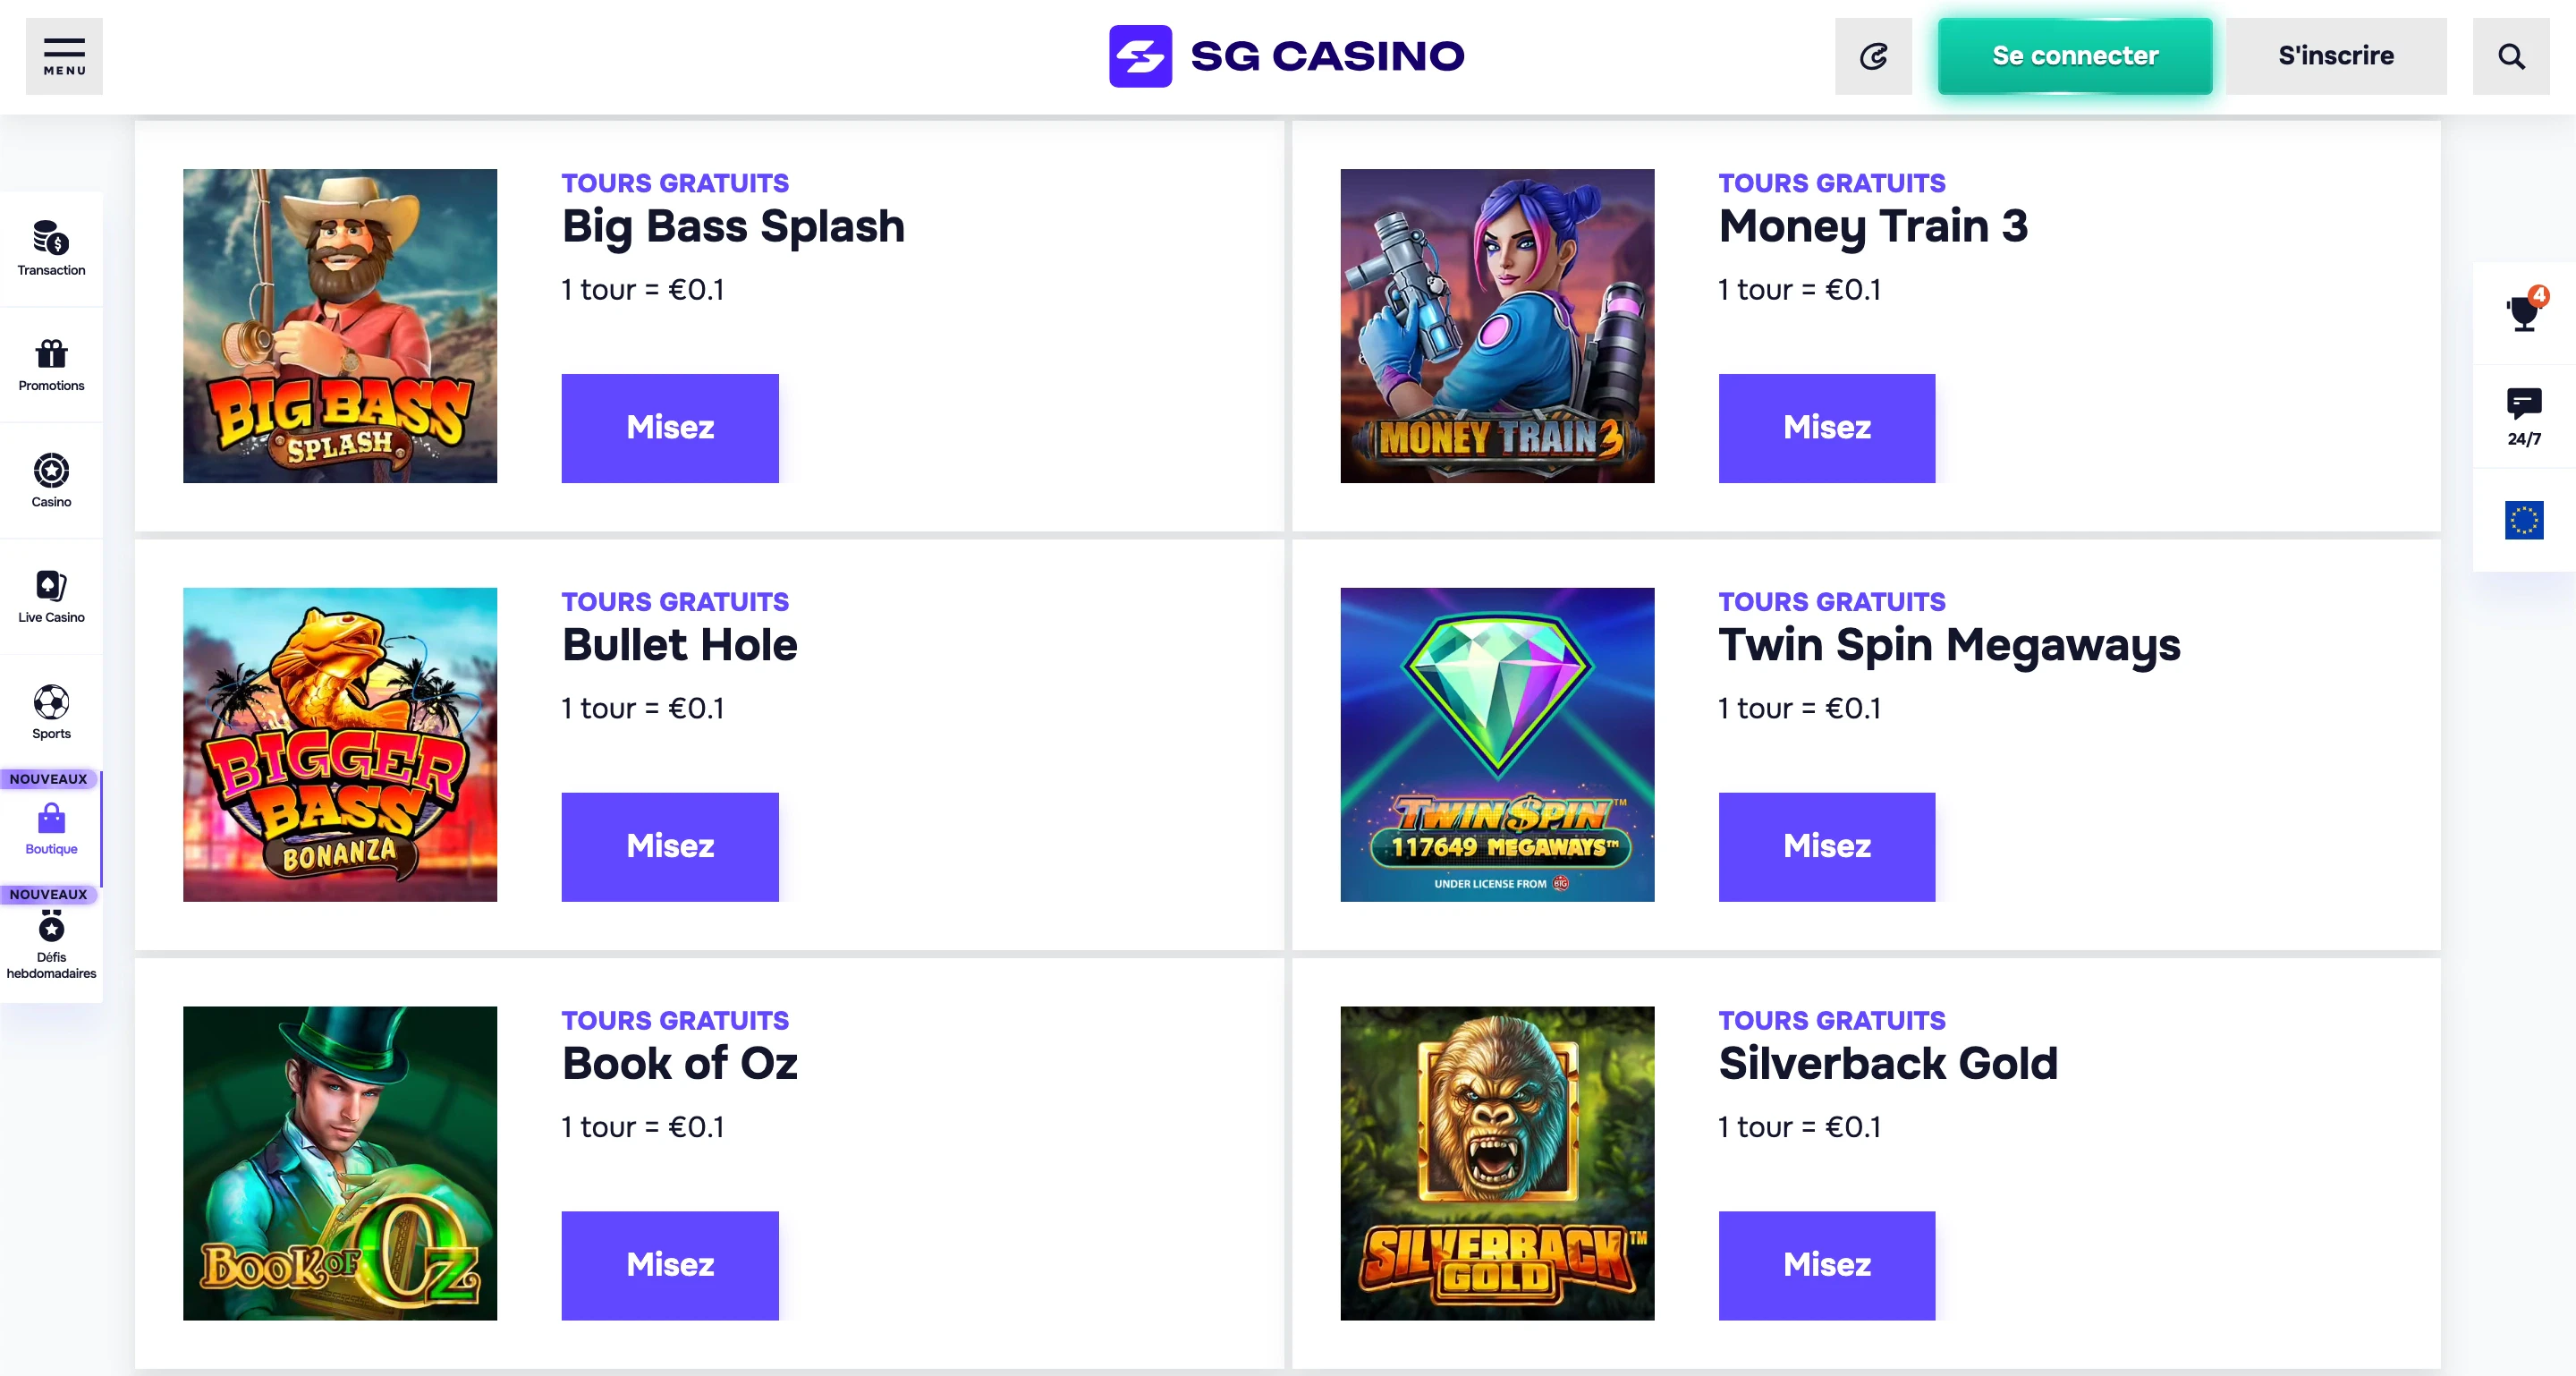This screenshot has width=2576, height=1376.
Task: Click the SG Casino logo
Action: (x=1286, y=56)
